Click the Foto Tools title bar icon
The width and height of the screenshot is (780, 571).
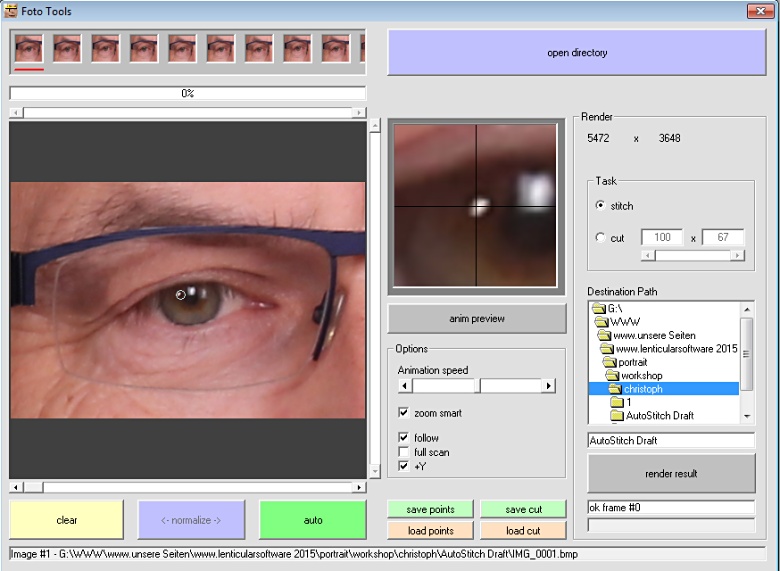coord(11,11)
